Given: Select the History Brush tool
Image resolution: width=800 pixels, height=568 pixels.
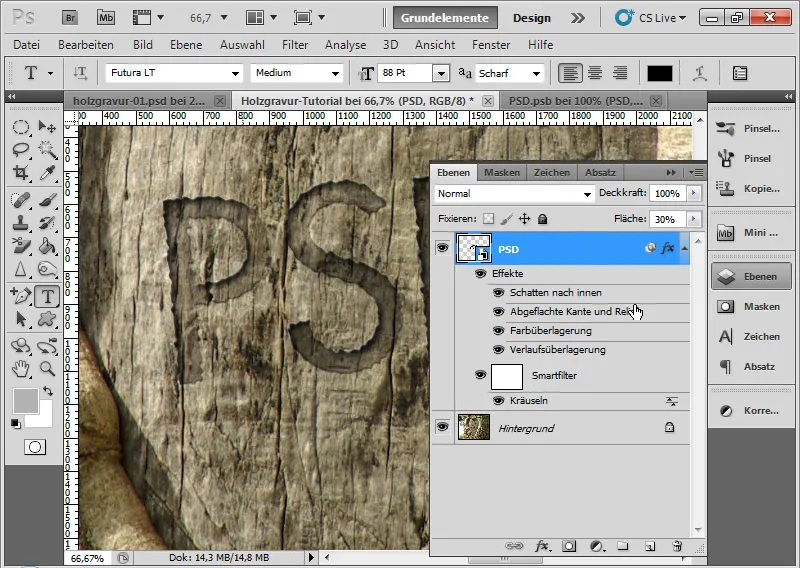Looking at the screenshot, I should [x=47, y=223].
